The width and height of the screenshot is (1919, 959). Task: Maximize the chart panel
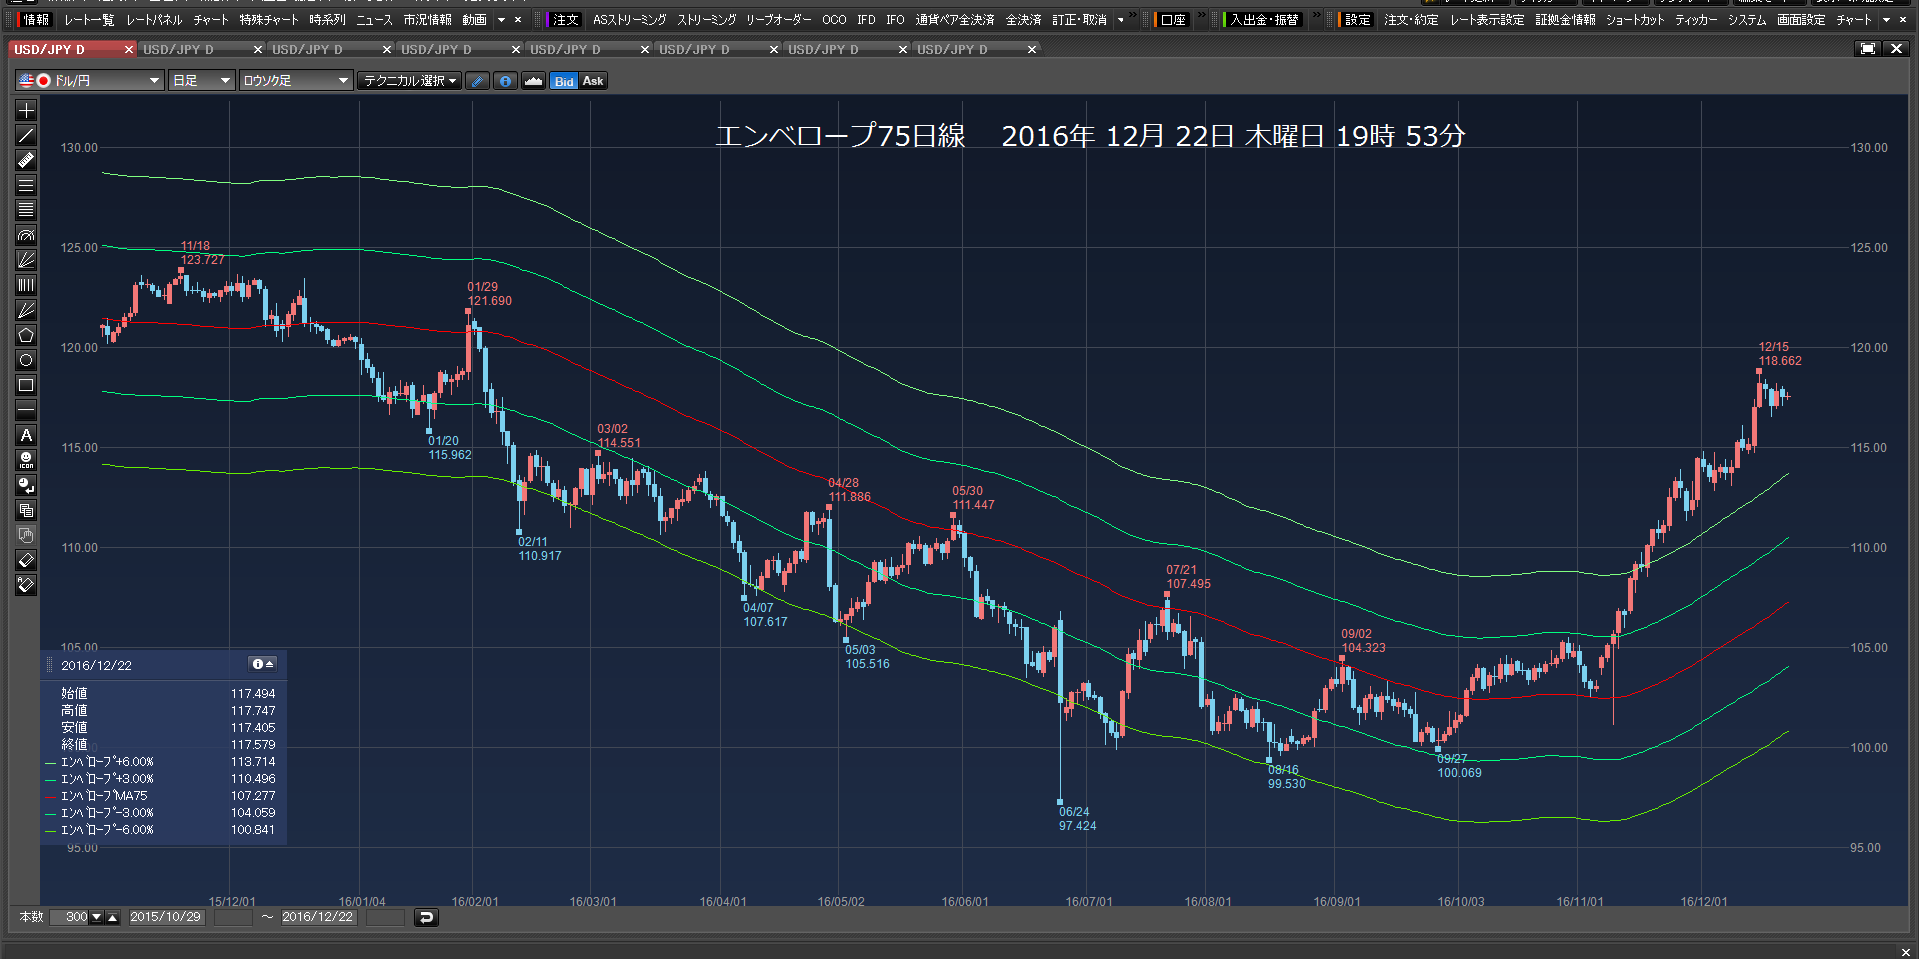pyautogui.click(x=1867, y=48)
